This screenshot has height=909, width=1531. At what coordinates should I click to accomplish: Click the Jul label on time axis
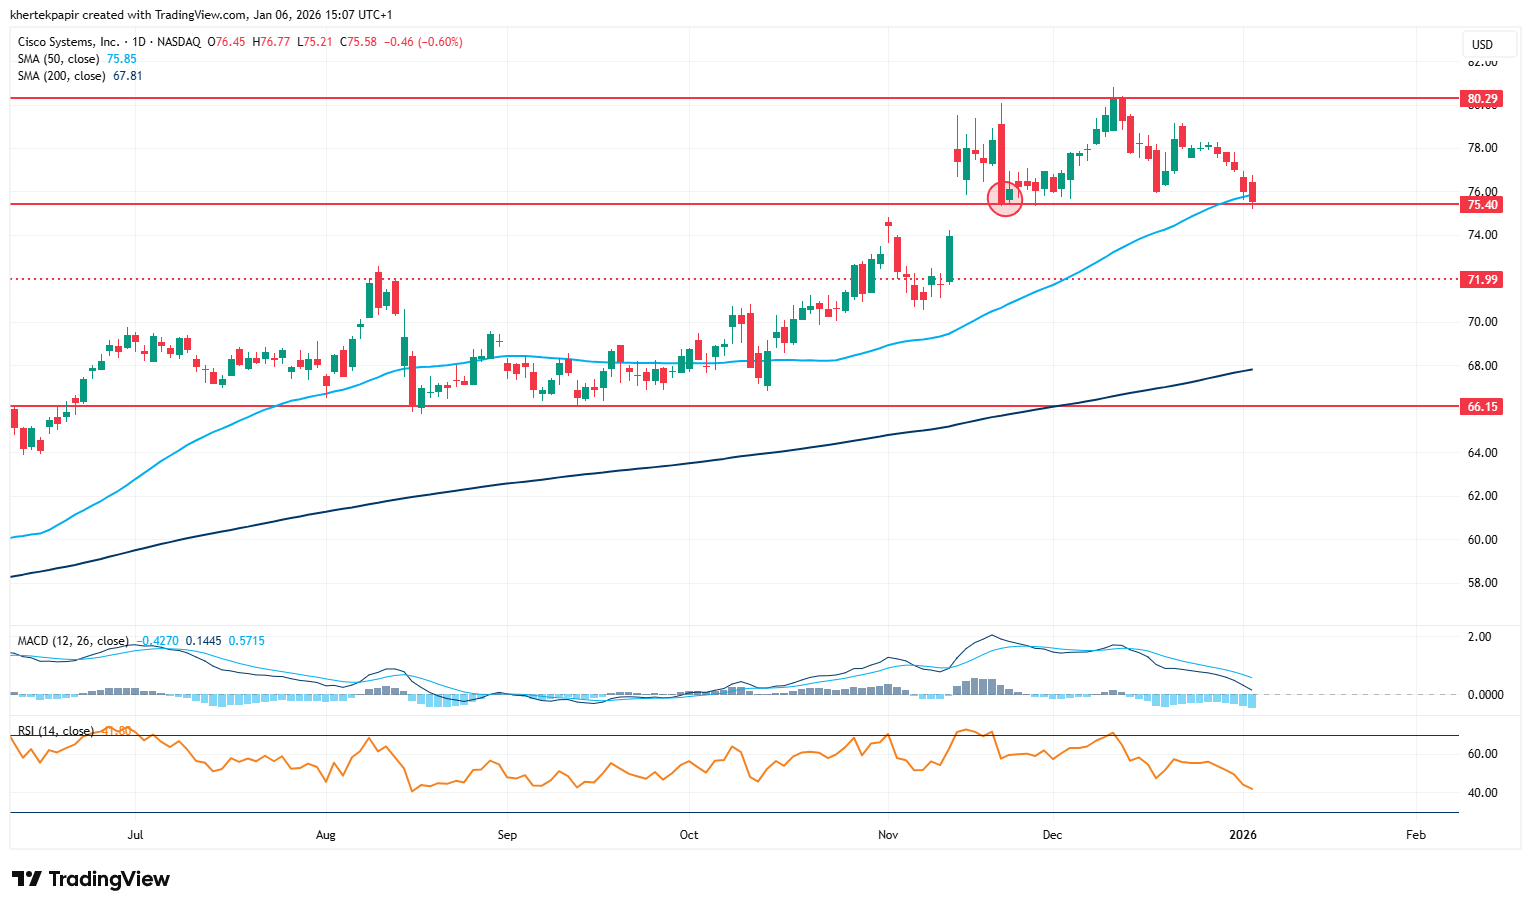pos(136,834)
